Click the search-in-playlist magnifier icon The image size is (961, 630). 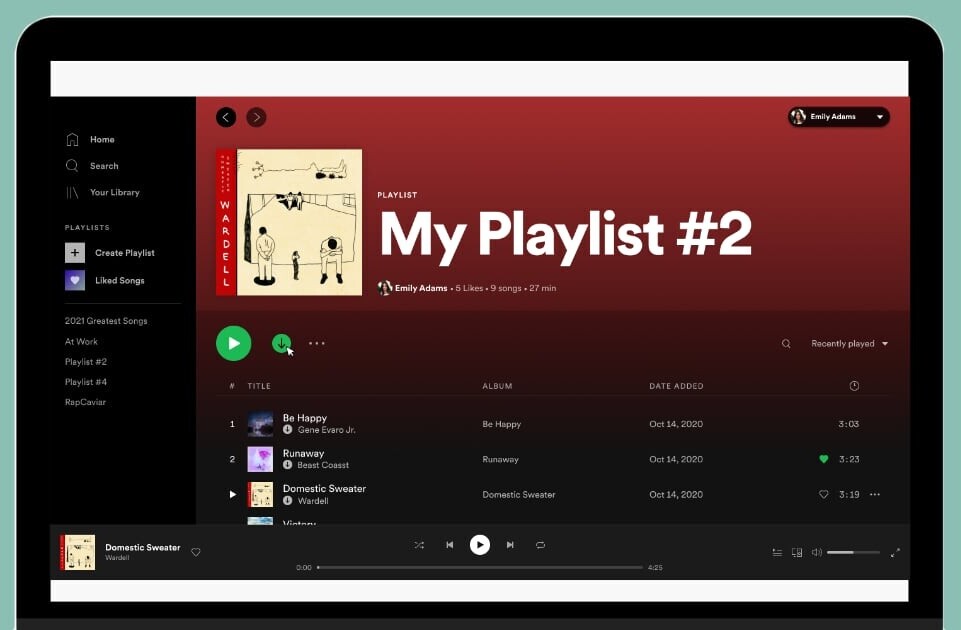786,344
